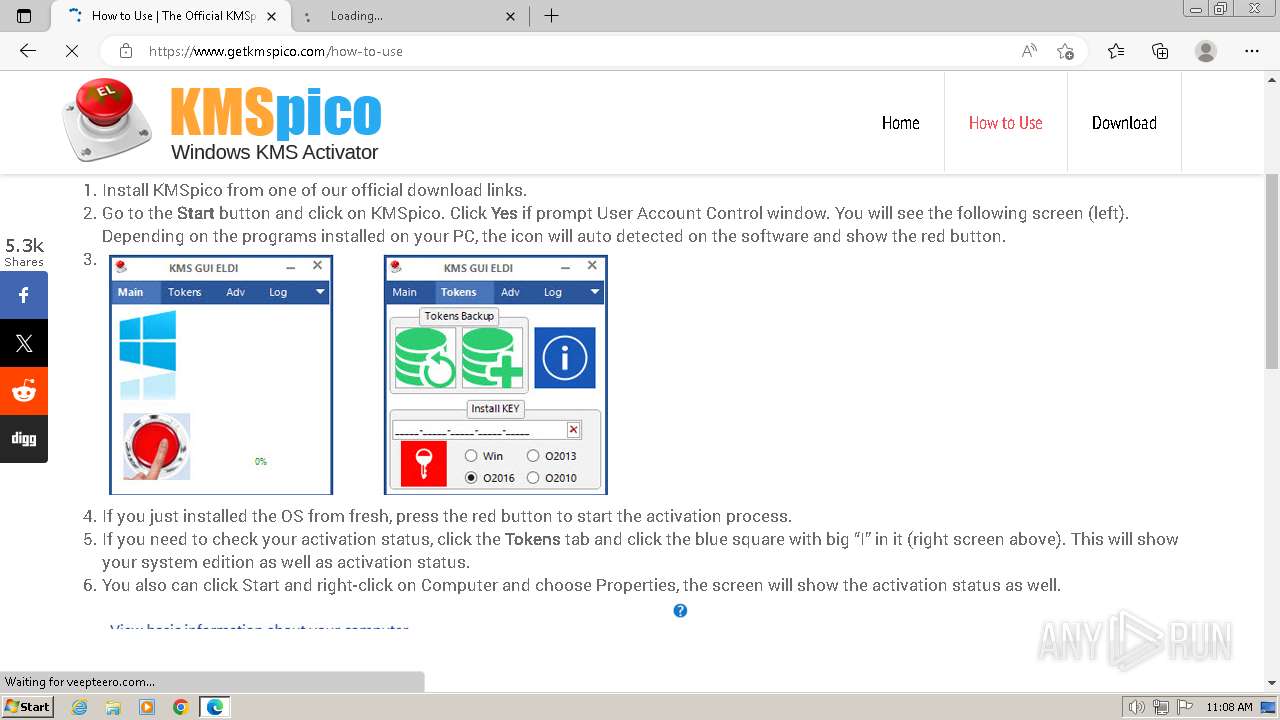1280x720 pixels.
Task: Select Edge icon in taskbar
Action: [215, 707]
